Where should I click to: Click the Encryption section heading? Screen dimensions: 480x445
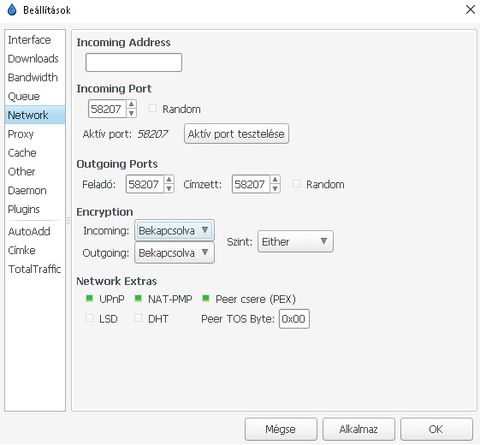coord(105,212)
